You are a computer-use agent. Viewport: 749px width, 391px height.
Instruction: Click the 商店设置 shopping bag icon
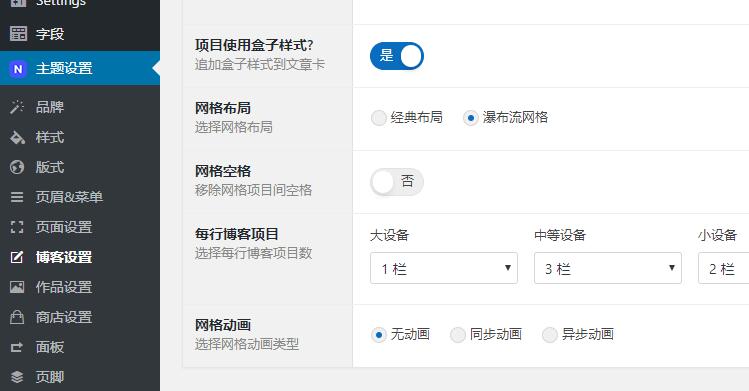click(x=17, y=317)
